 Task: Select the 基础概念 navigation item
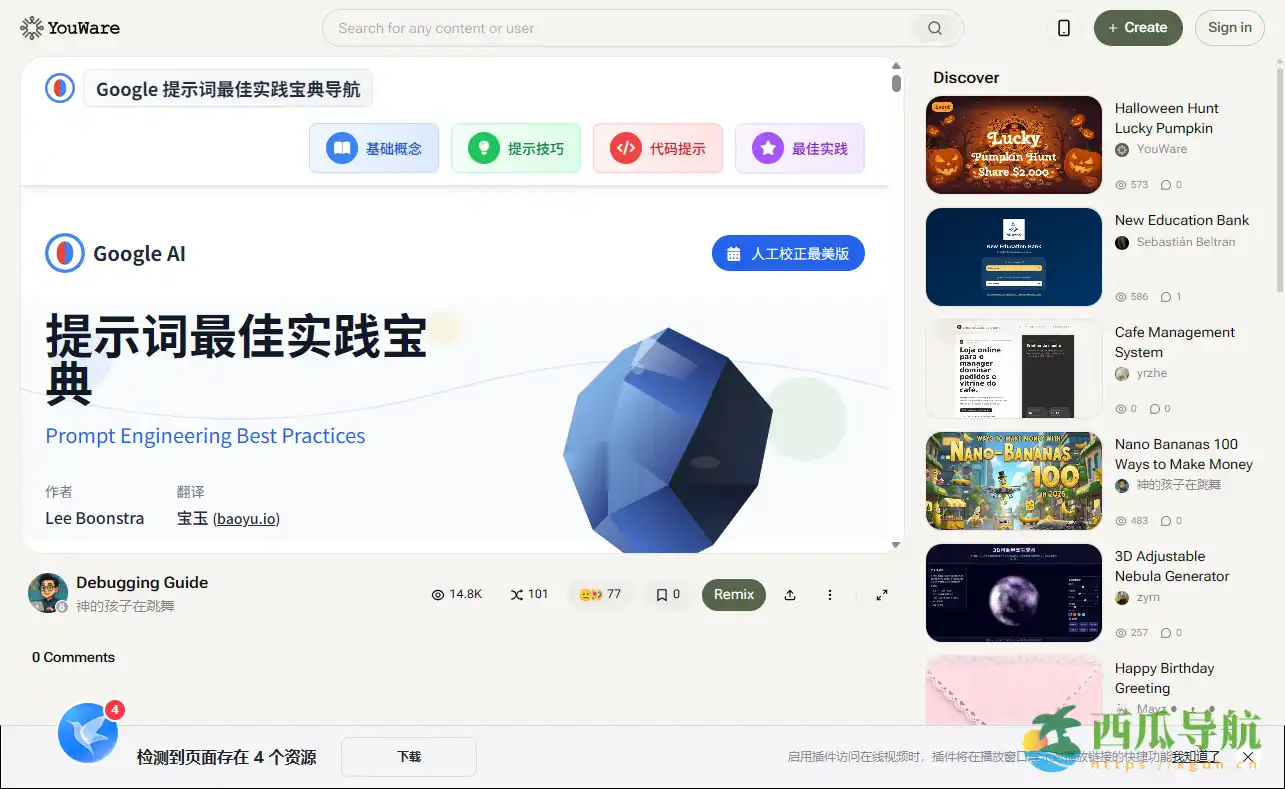(374, 147)
